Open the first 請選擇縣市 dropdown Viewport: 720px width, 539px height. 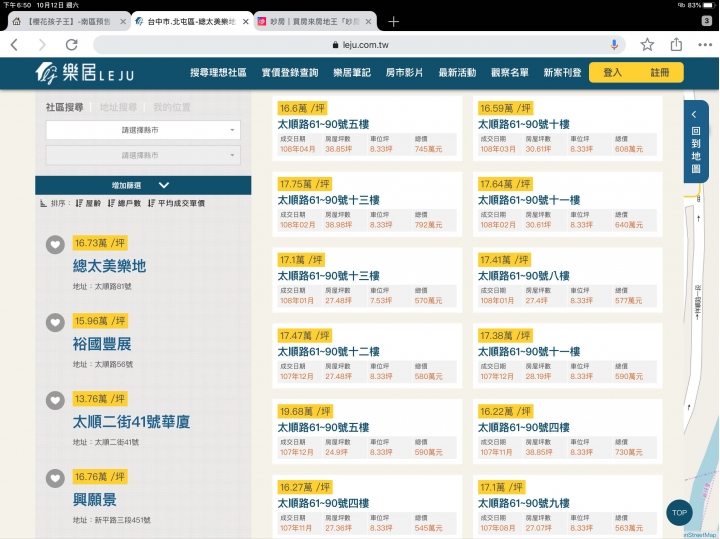(143, 130)
